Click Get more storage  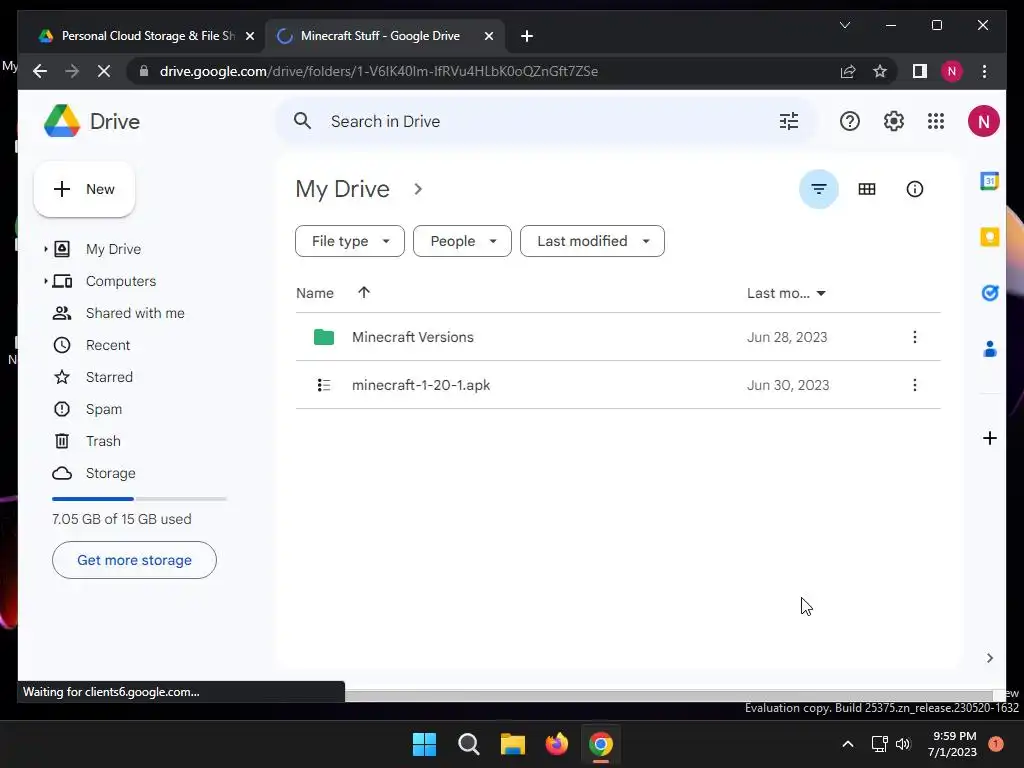point(135,560)
